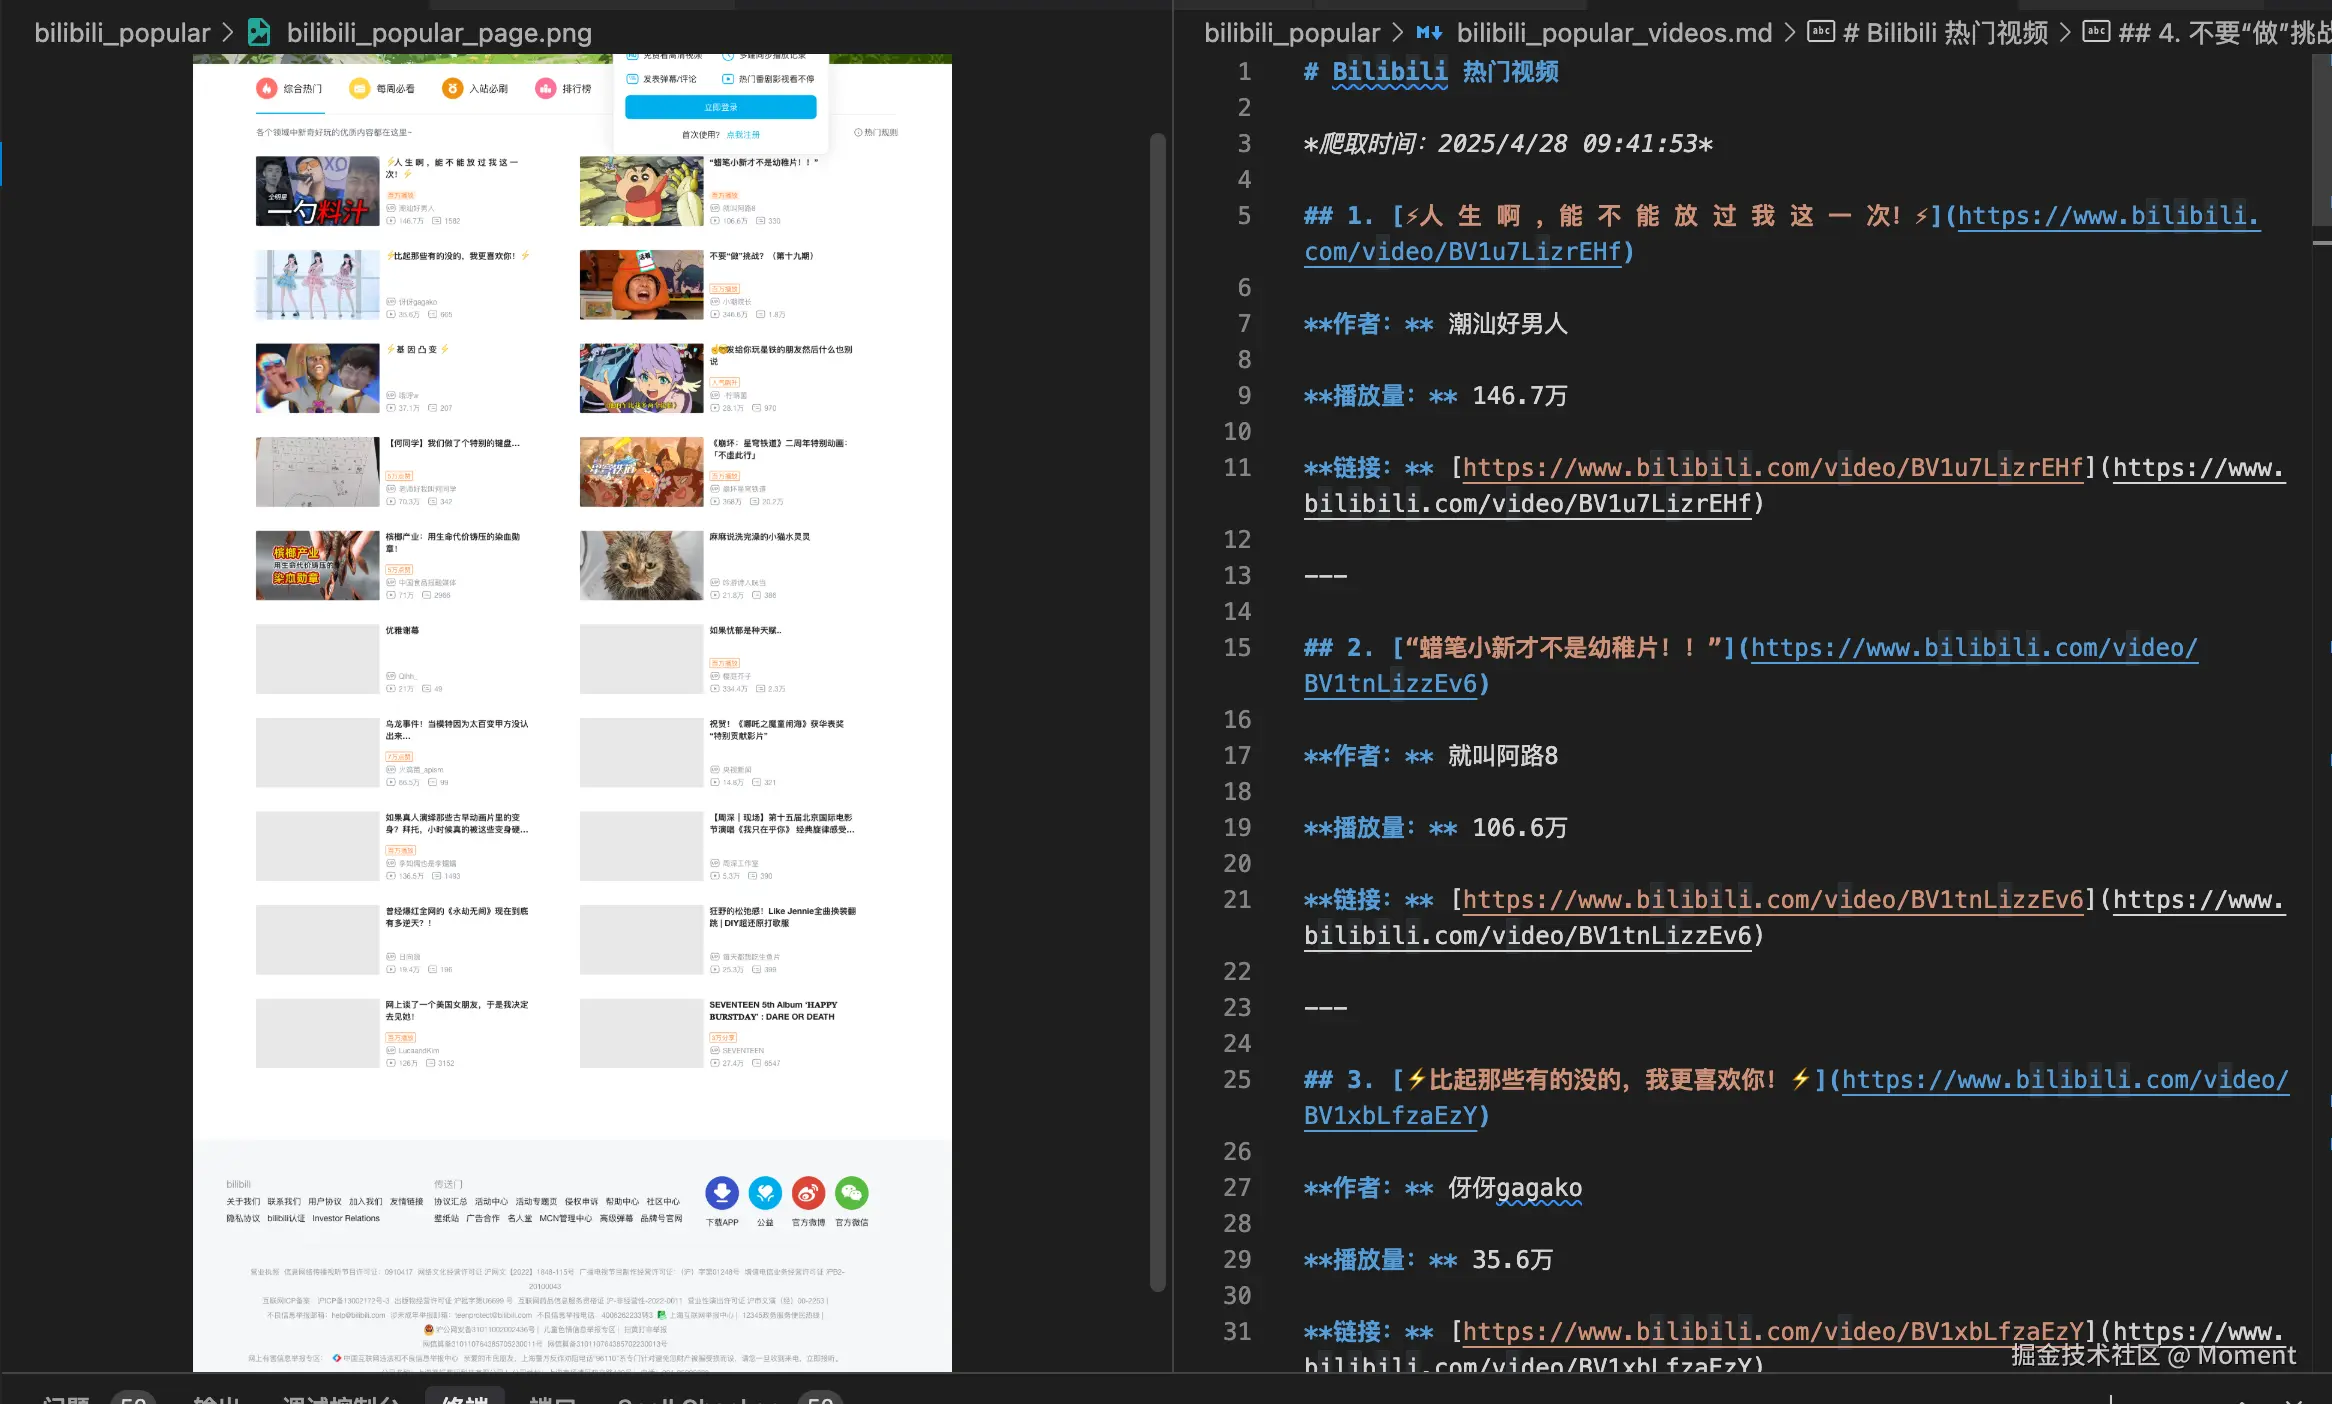Click the Crayon Shin-chan video thumbnail
2332x1404 pixels.
coord(641,191)
